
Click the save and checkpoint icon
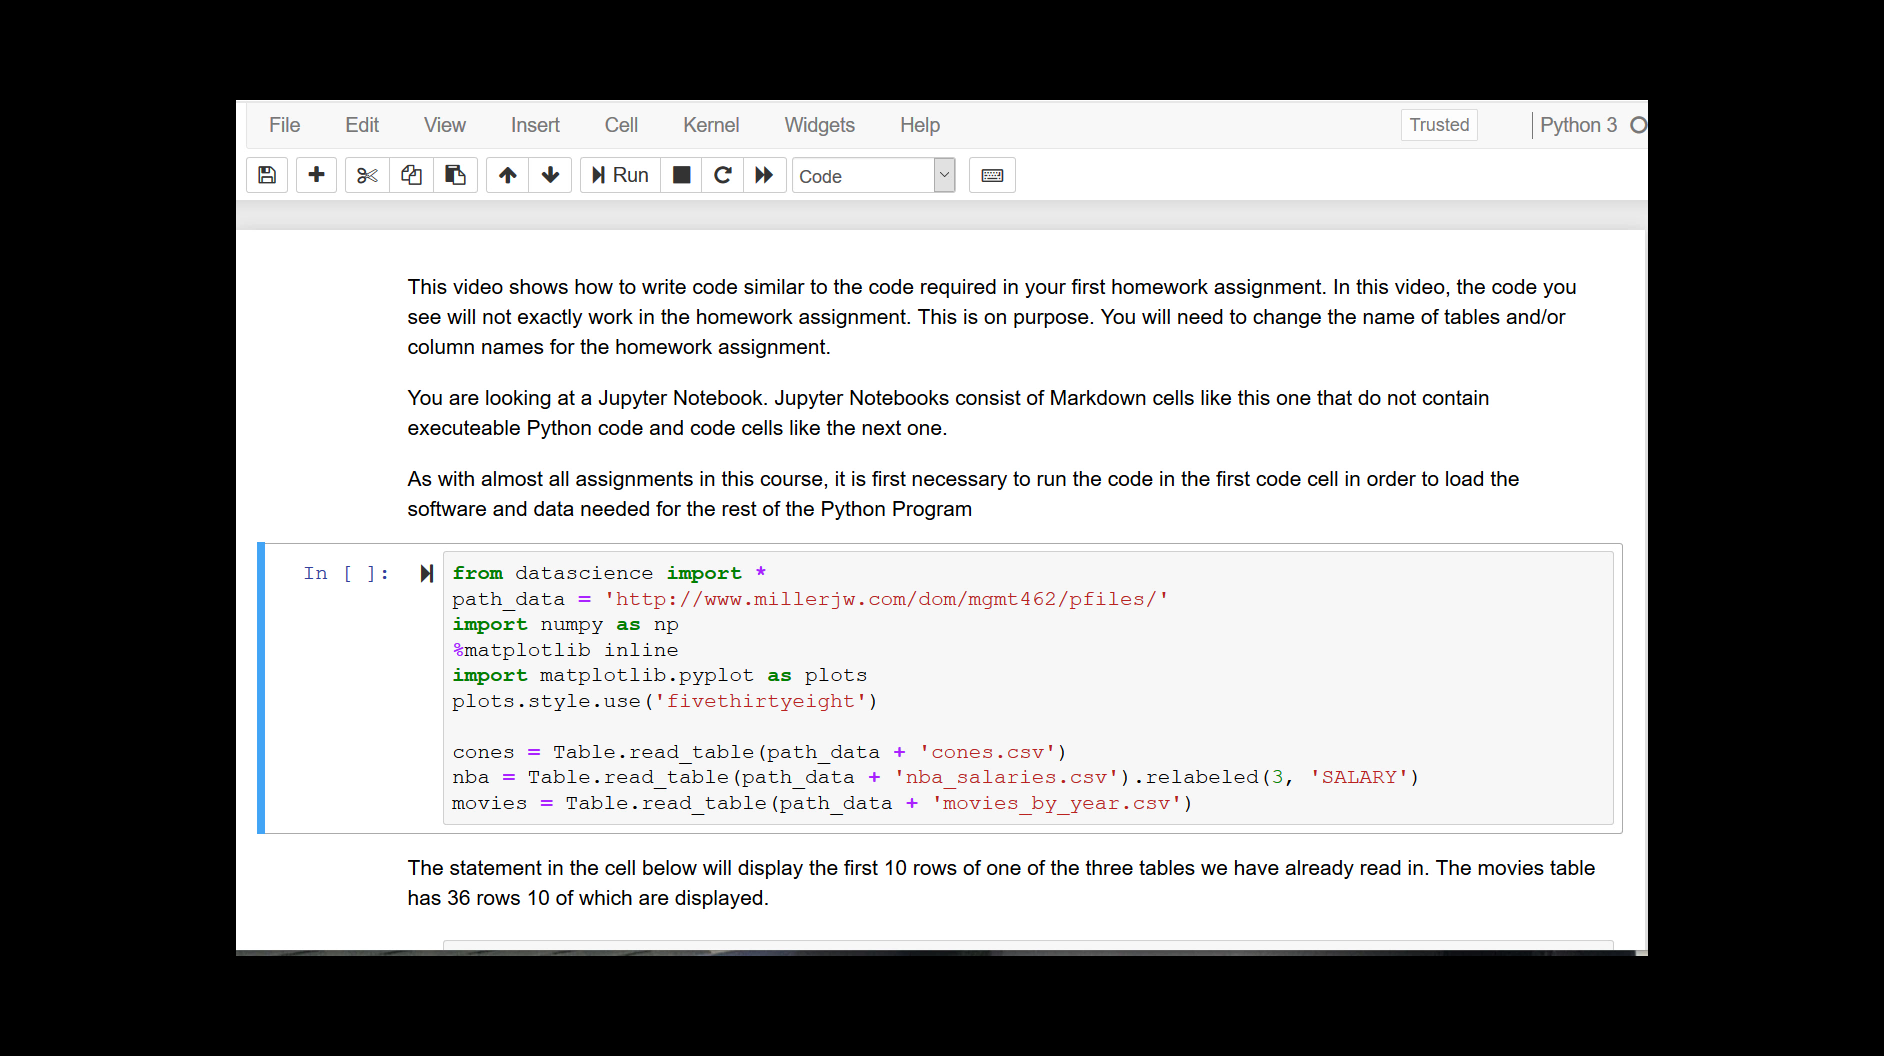click(x=267, y=175)
